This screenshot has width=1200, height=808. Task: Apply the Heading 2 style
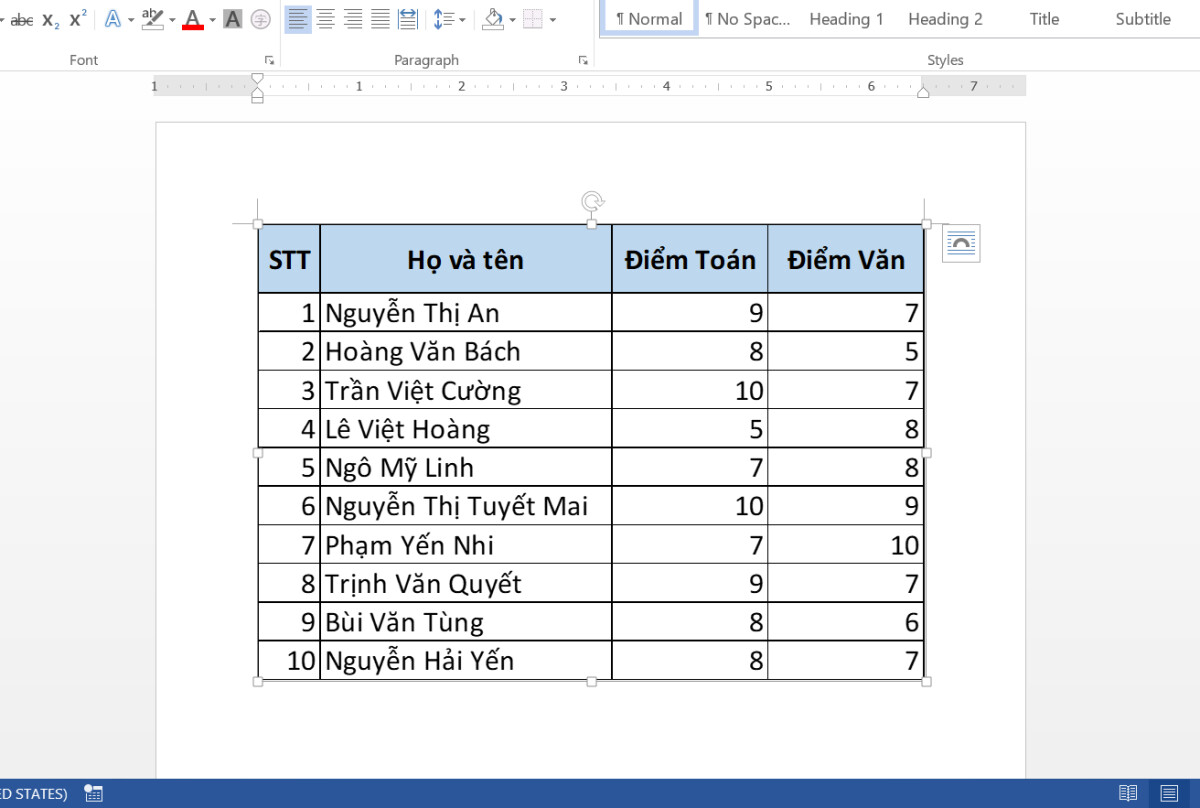pos(945,19)
